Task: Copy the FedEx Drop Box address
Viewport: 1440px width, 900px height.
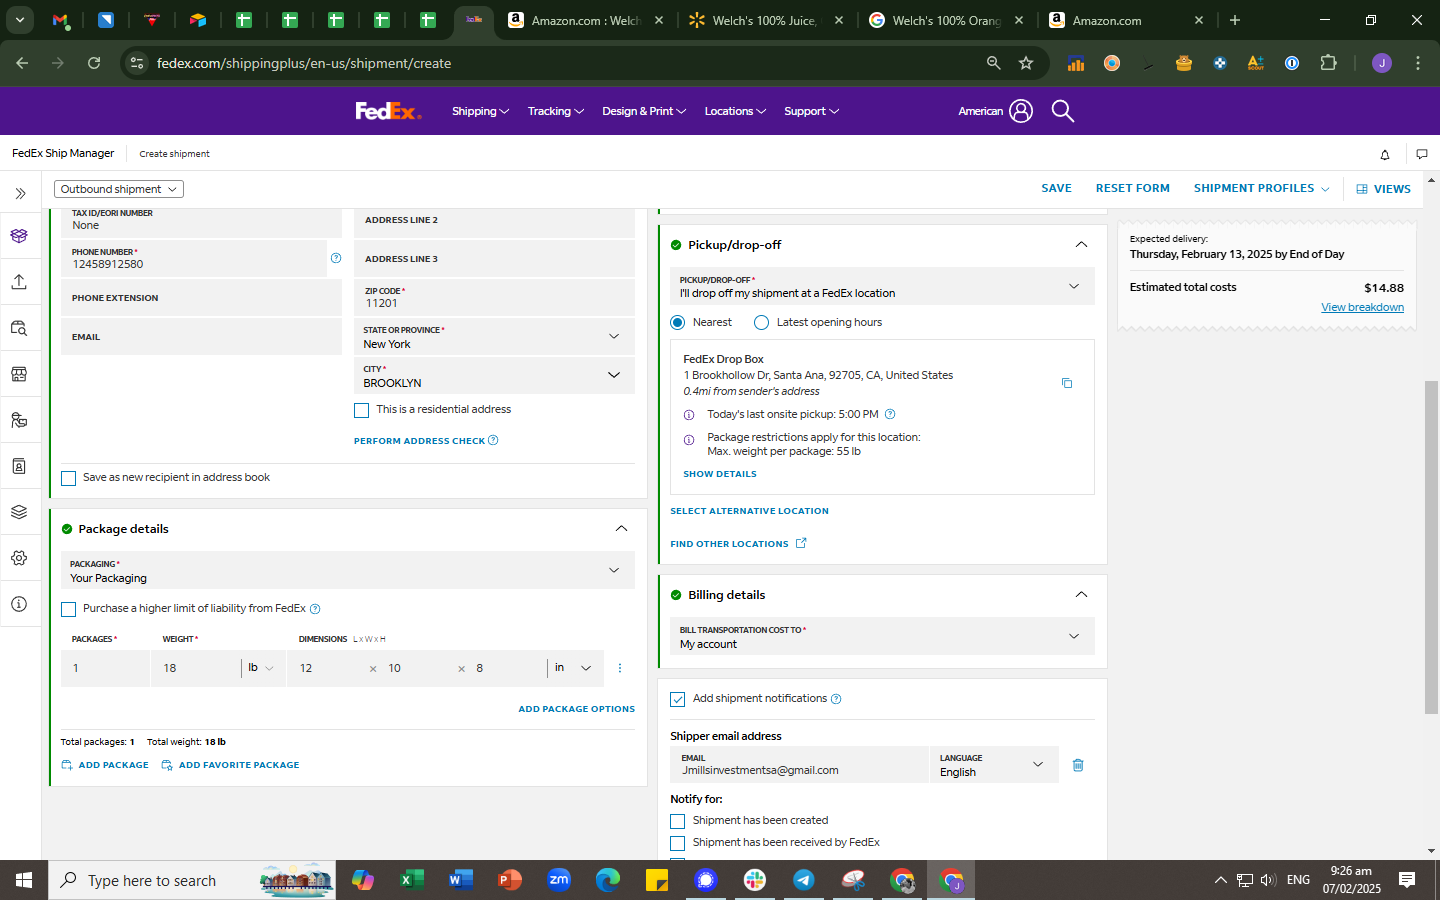Action: click(x=1067, y=383)
